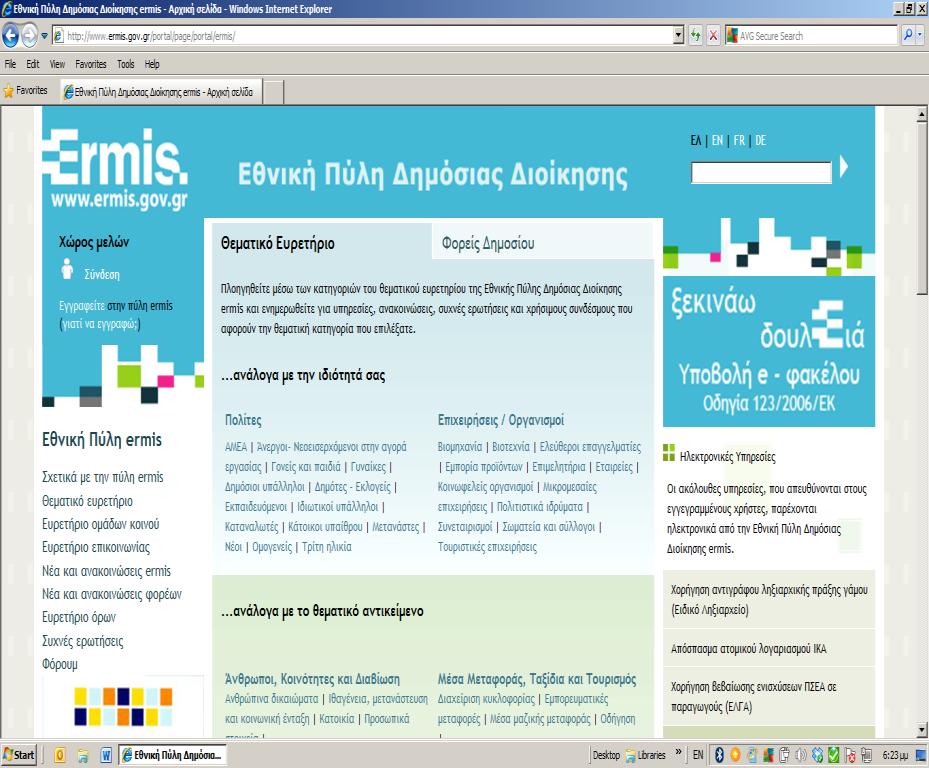This screenshot has width=929, height=768.
Task: Open Ευρετήριο ομάδων κοινού link
Action: click(101, 524)
